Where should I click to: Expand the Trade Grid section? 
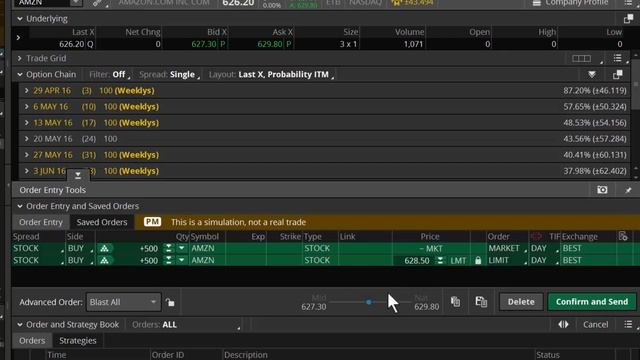pyautogui.click(x=20, y=58)
